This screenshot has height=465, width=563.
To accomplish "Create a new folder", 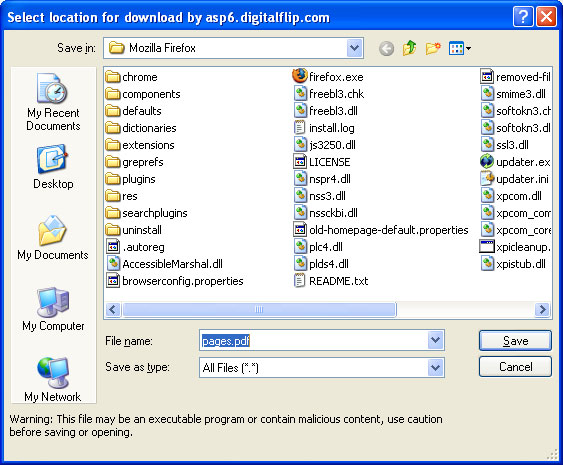I will click(433, 48).
